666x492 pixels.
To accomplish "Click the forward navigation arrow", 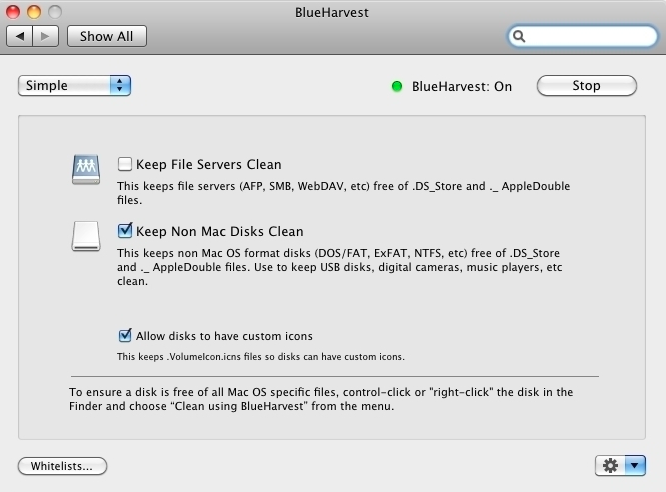I will coord(45,37).
